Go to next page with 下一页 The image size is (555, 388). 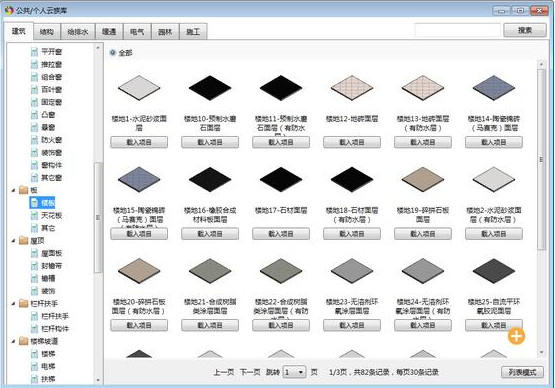click(250, 372)
